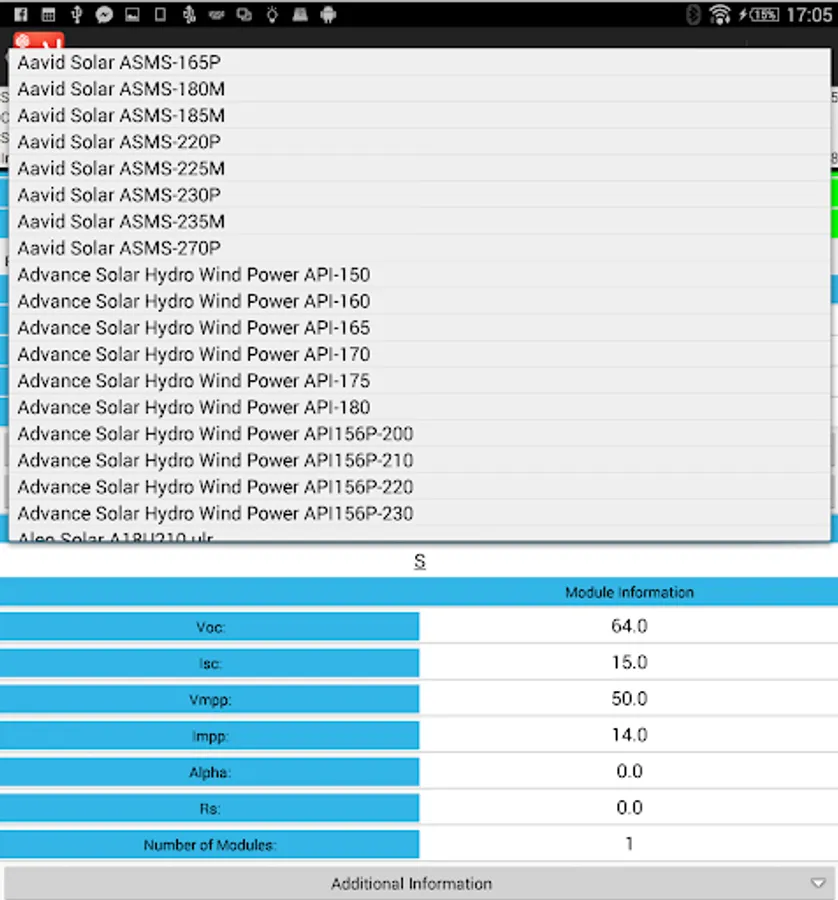
Task: Tap the USB connection status icon
Action: pyautogui.click(x=76, y=14)
